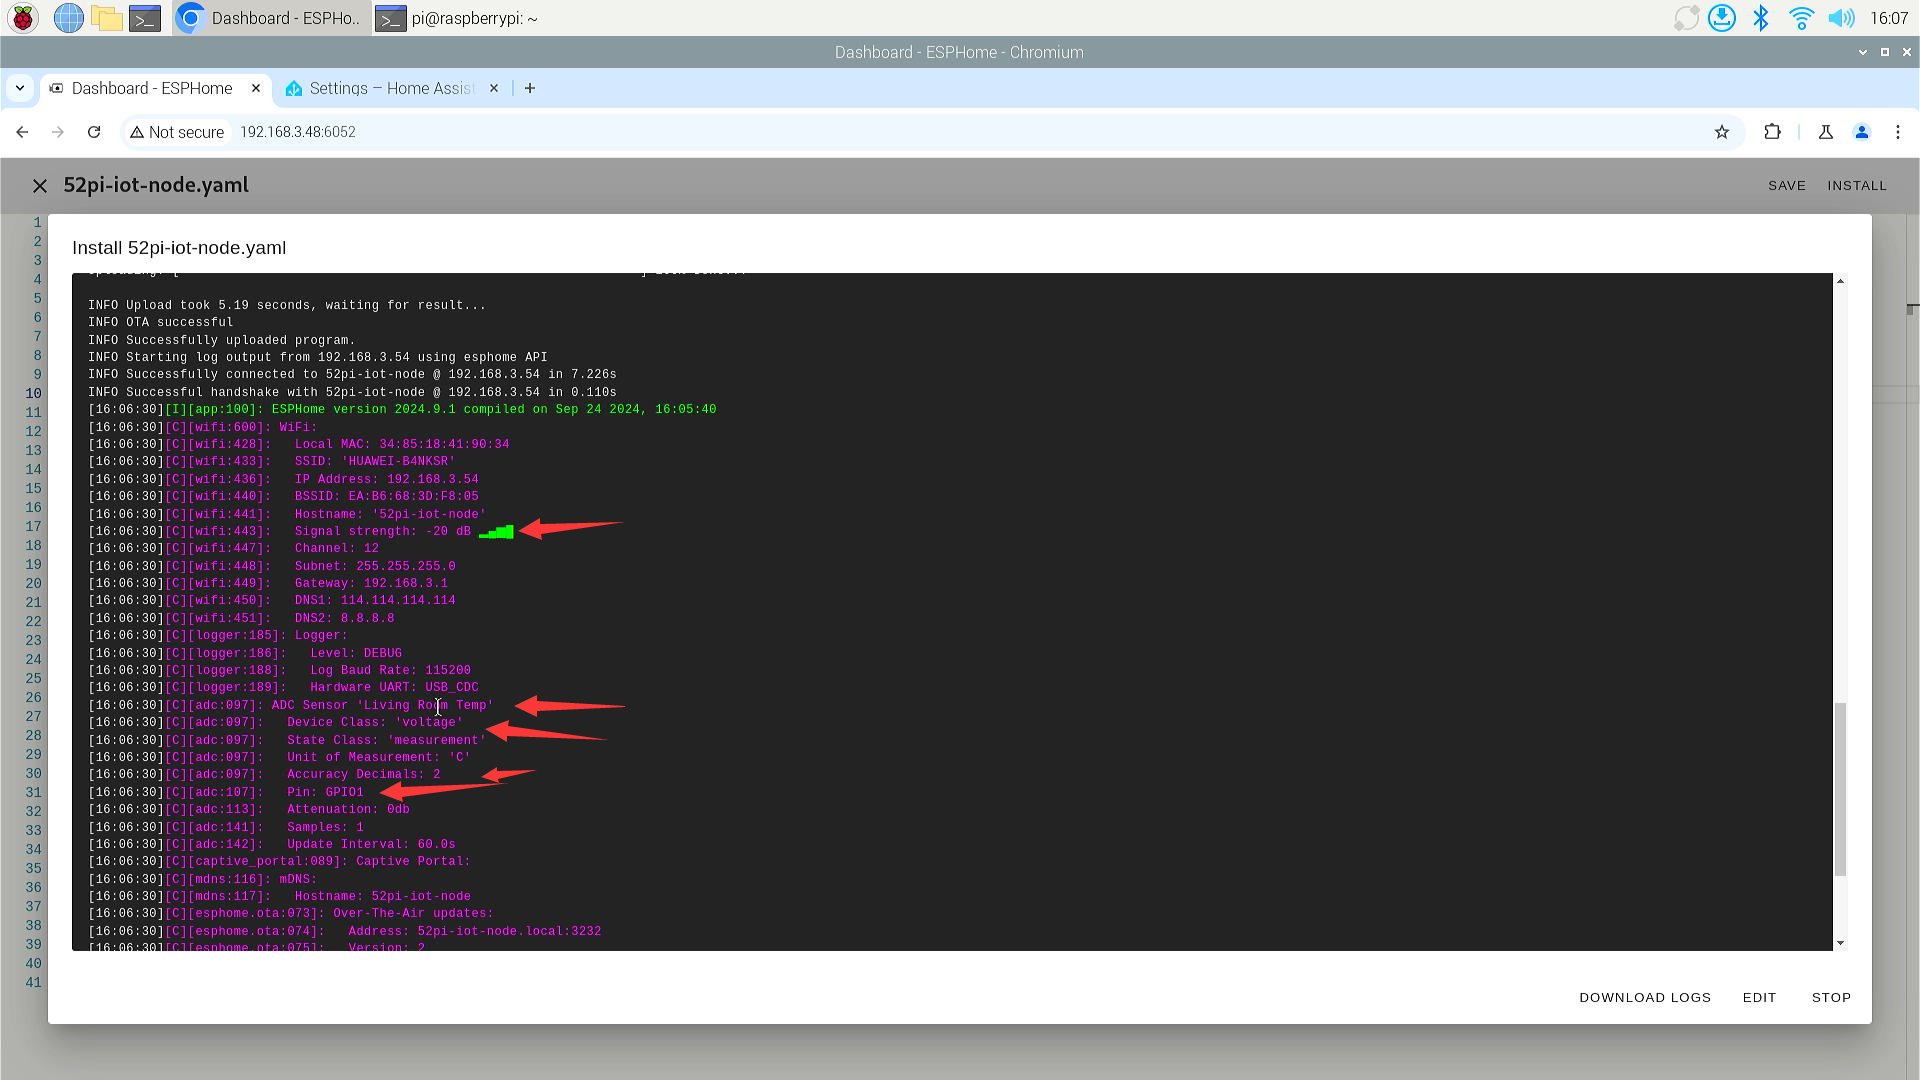Screen dimensions: 1920x1080
Task: Click the log vertical scrollbar thumb
Action: [x=1840, y=790]
